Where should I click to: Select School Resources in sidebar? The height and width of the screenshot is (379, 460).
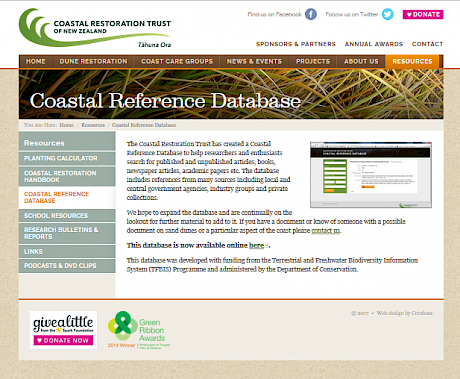point(67,216)
